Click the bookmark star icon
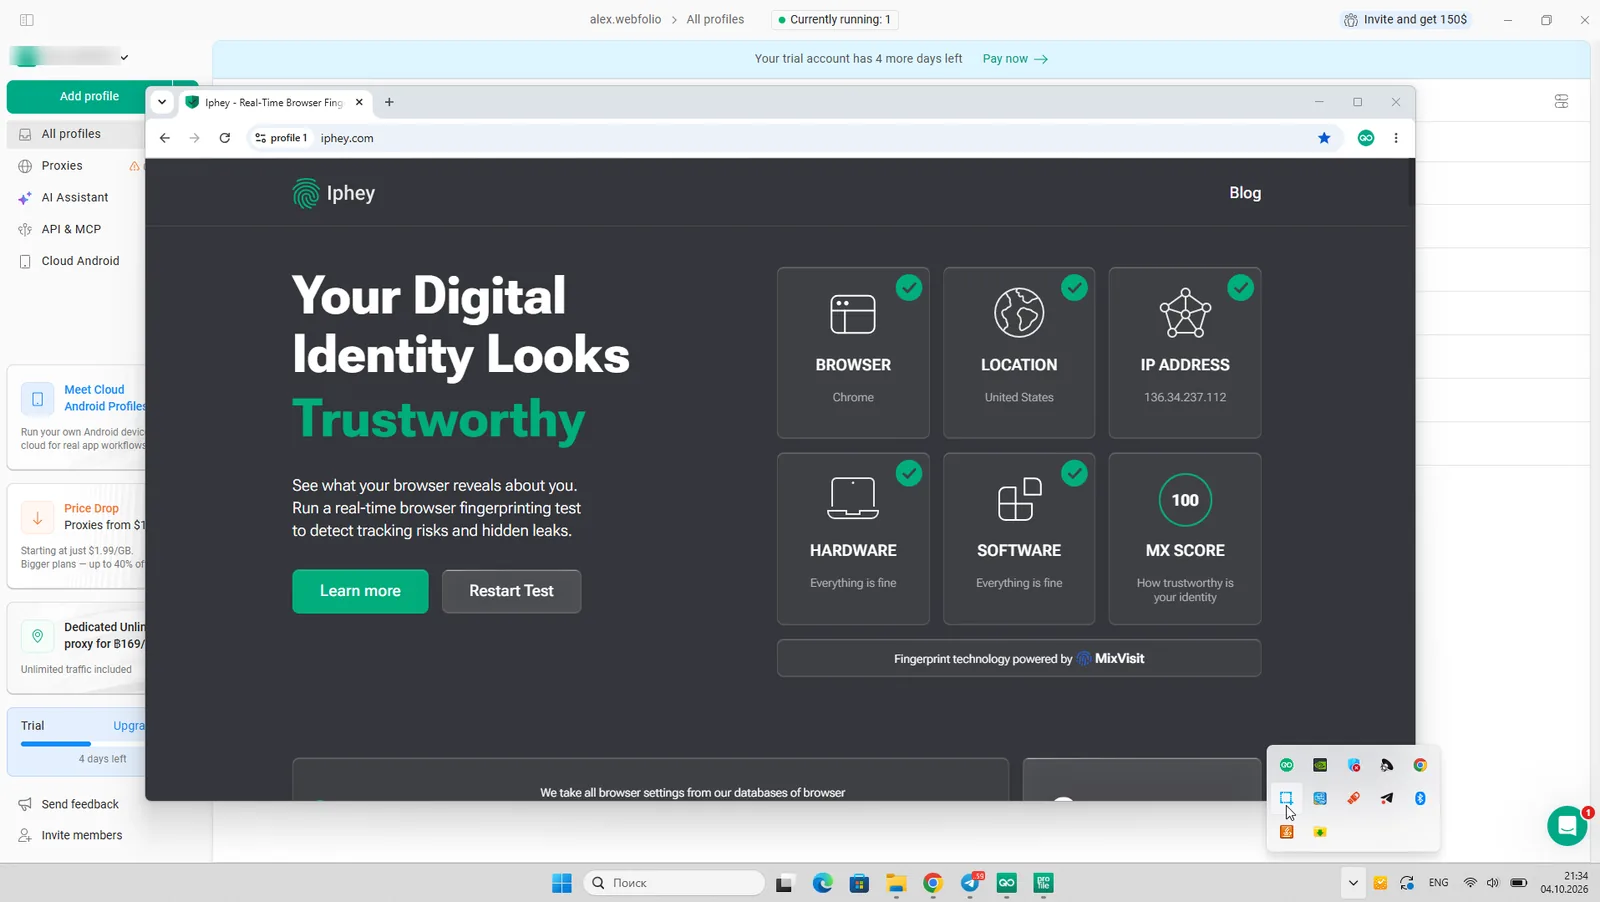1600x902 pixels. click(x=1324, y=138)
